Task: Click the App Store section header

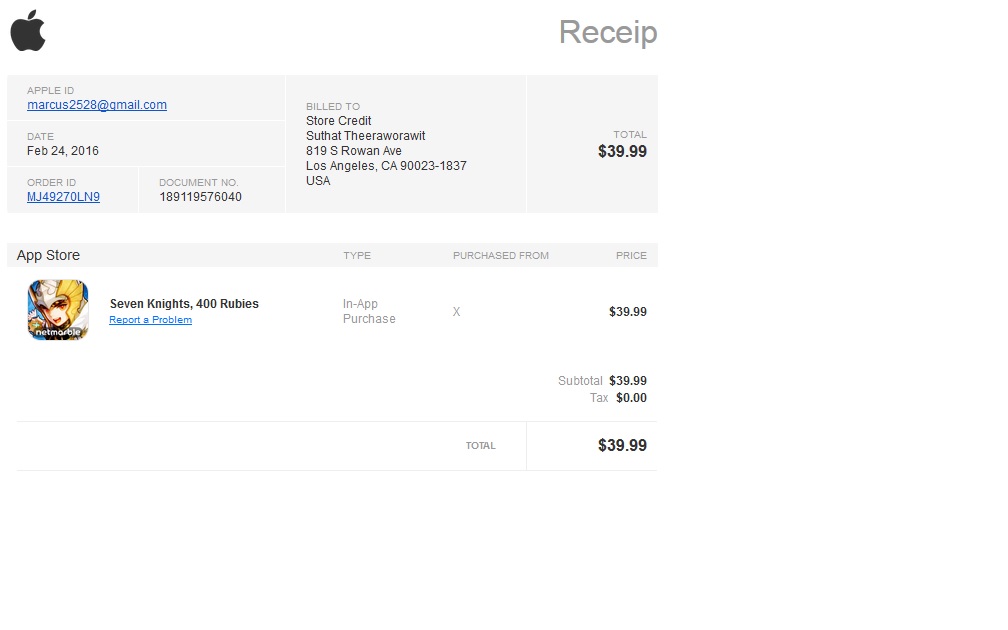Action: pos(48,255)
